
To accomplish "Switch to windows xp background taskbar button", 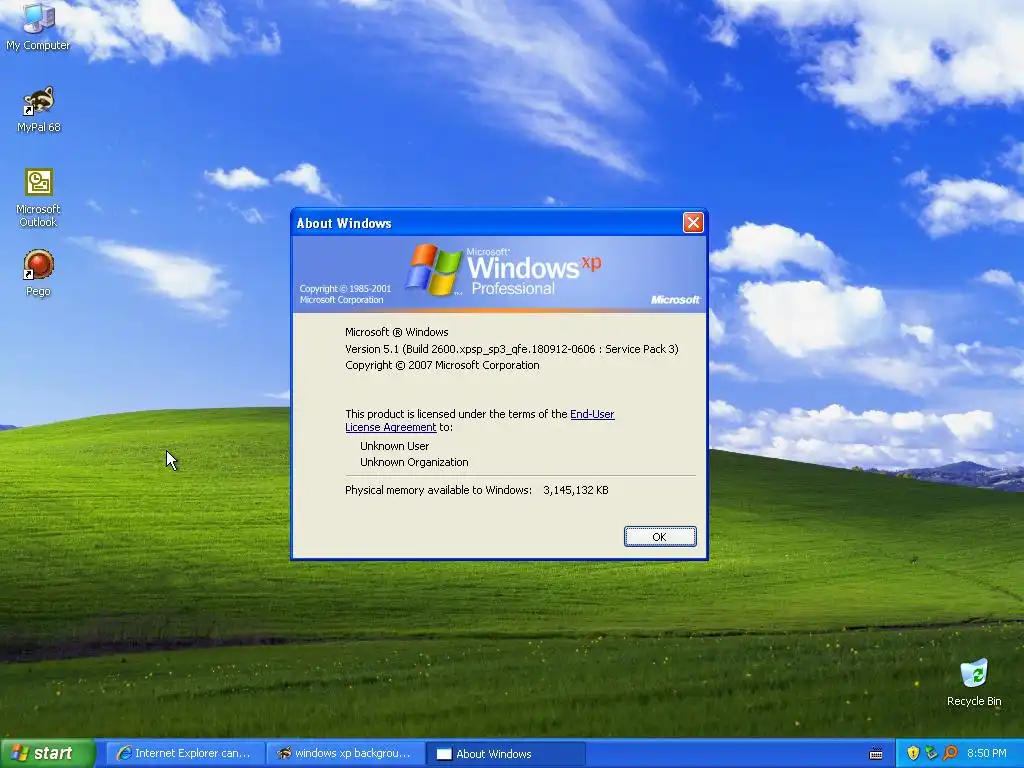I will click(345, 754).
